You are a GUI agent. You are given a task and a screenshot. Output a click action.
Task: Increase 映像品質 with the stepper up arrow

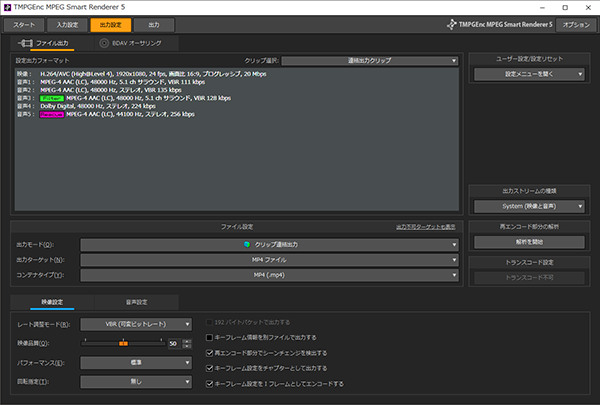187,341
